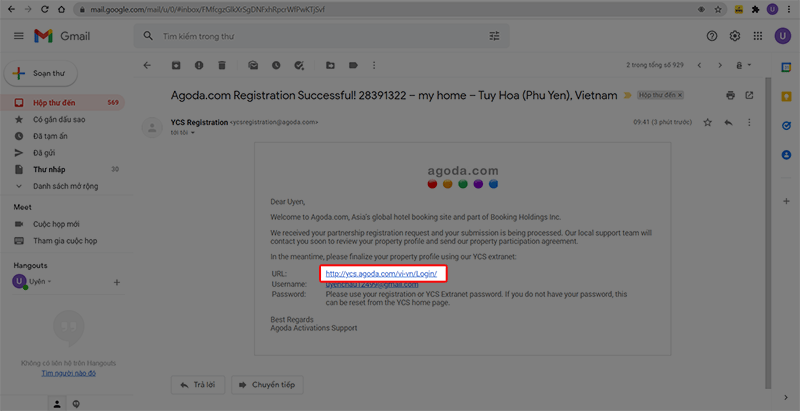
Task: Show search options in the search bar
Action: [494, 36]
